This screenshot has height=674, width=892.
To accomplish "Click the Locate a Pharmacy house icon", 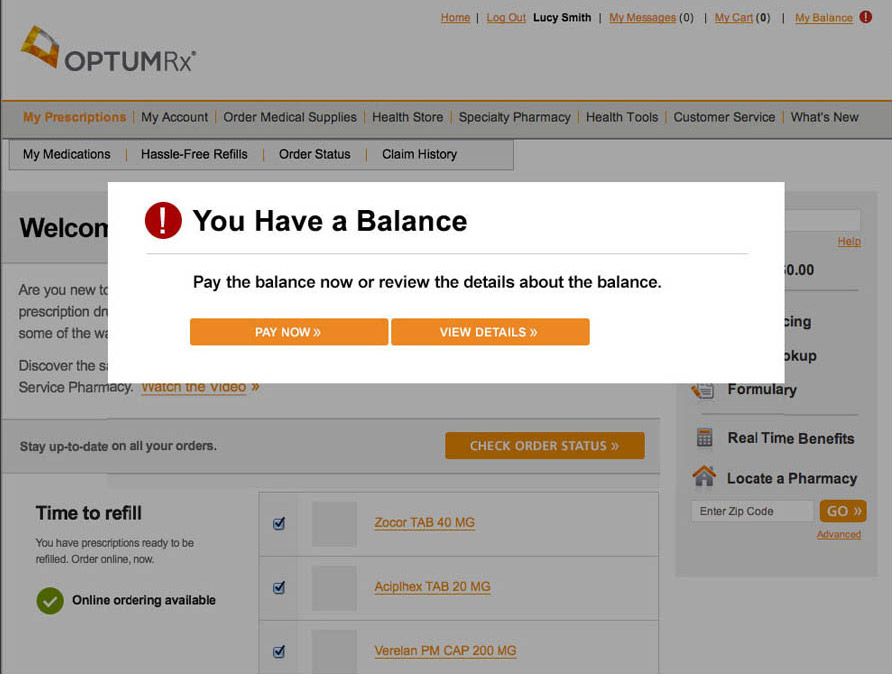I will click(704, 477).
